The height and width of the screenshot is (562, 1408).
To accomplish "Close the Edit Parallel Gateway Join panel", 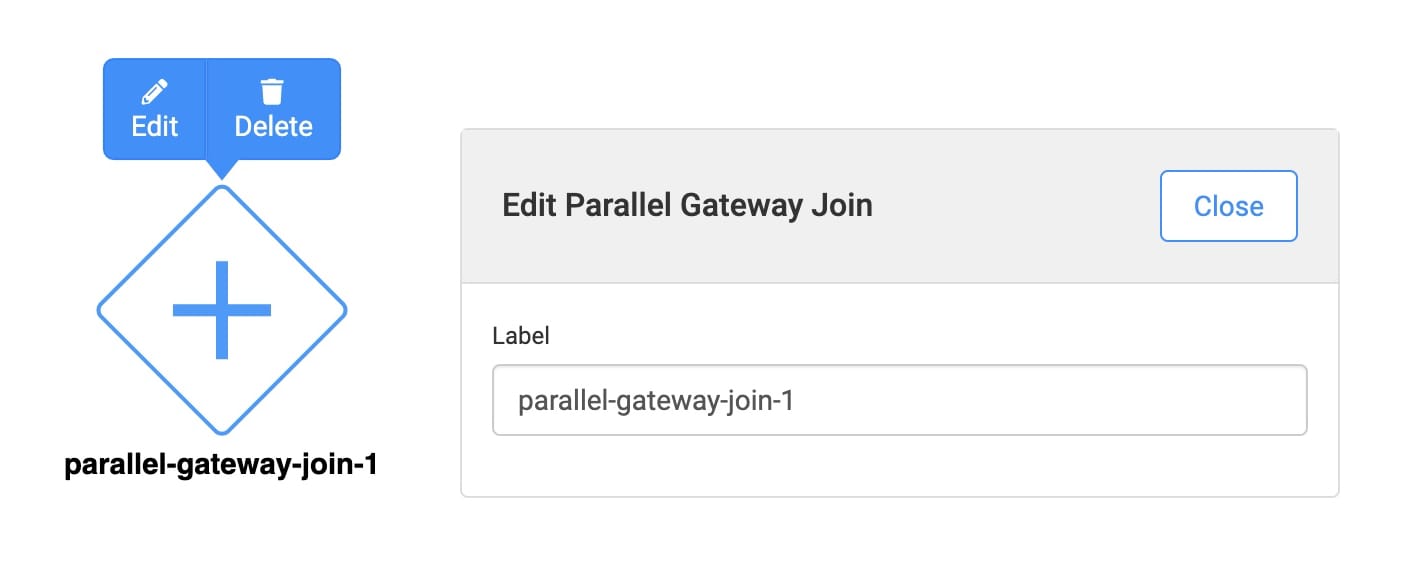I will 1228,206.
